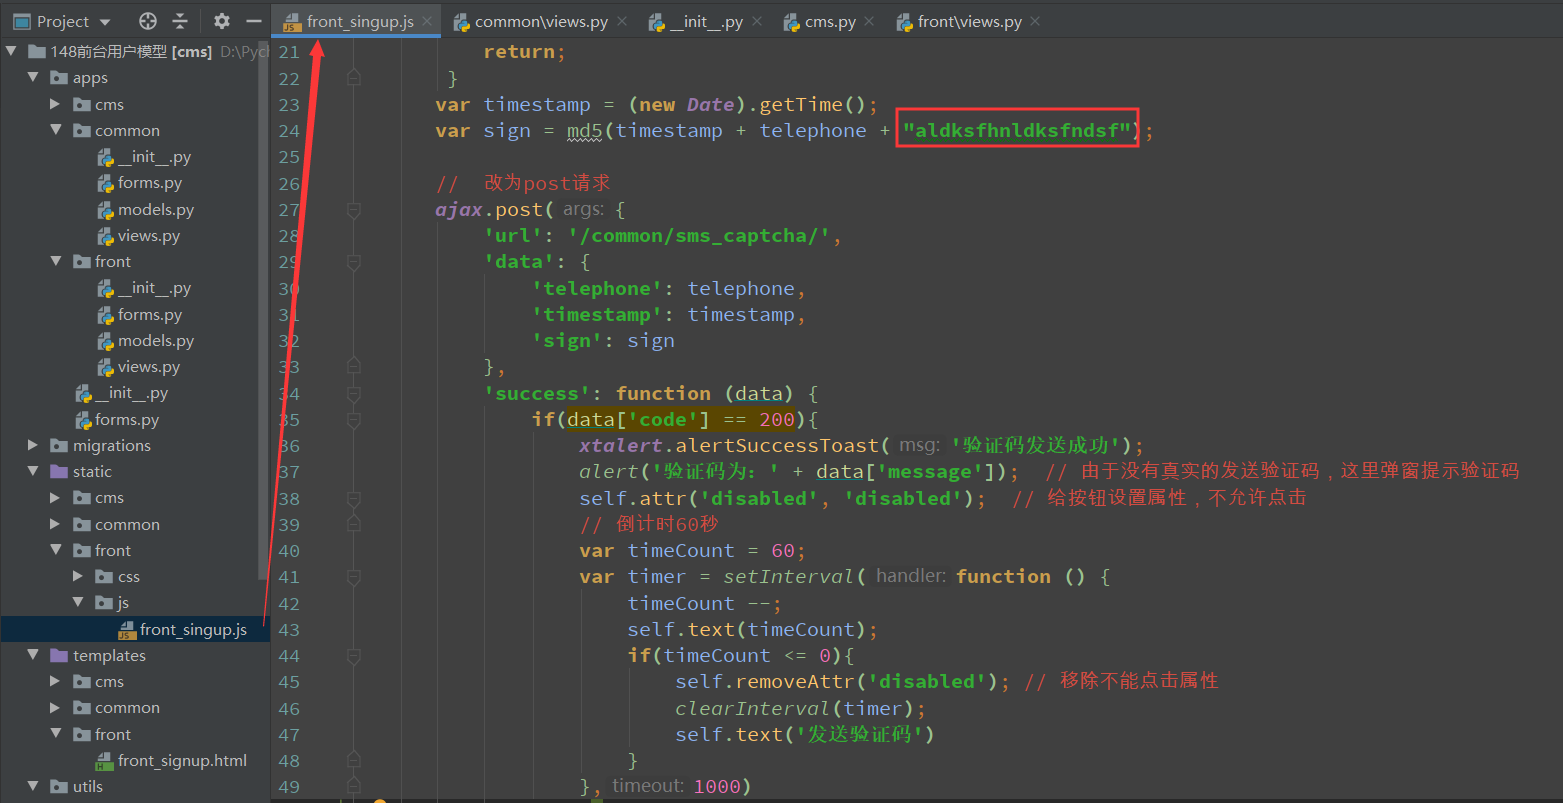Toggle code fold marker at line 29
The height and width of the screenshot is (803, 1563).
click(353, 262)
